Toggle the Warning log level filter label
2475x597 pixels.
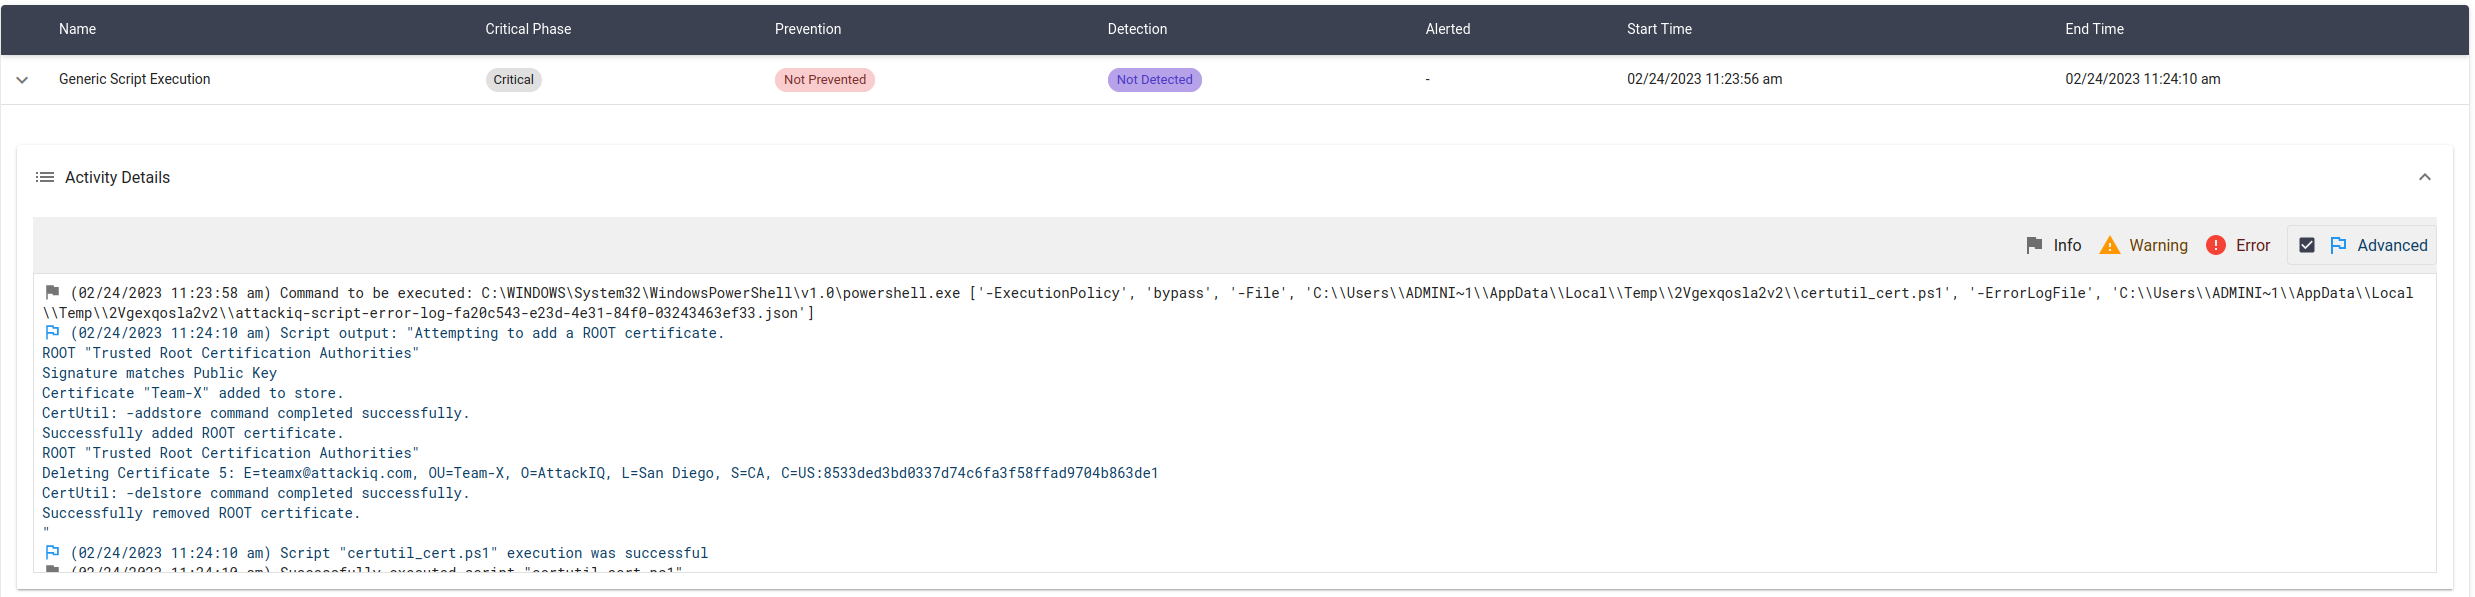[x=2158, y=245]
